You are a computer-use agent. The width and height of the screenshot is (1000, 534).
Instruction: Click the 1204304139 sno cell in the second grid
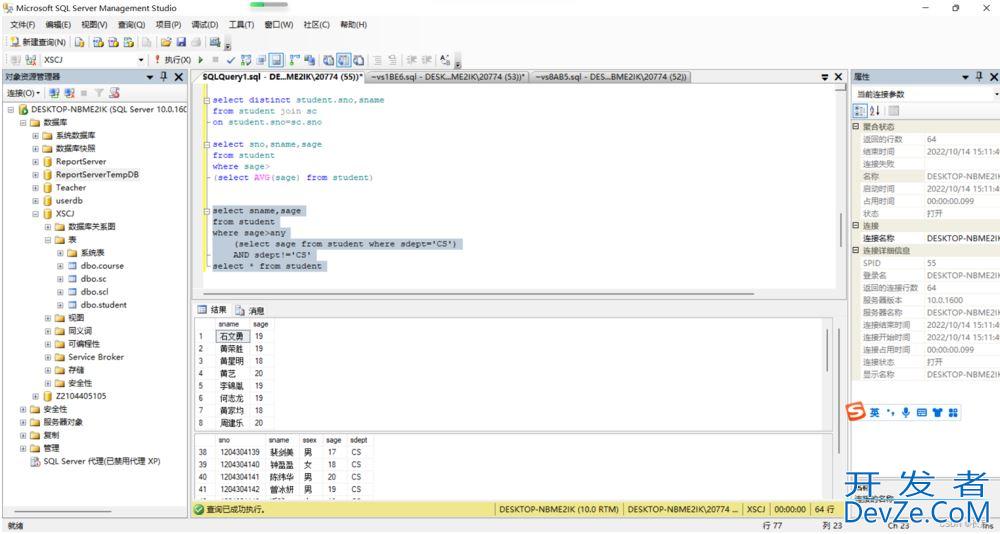click(240, 452)
